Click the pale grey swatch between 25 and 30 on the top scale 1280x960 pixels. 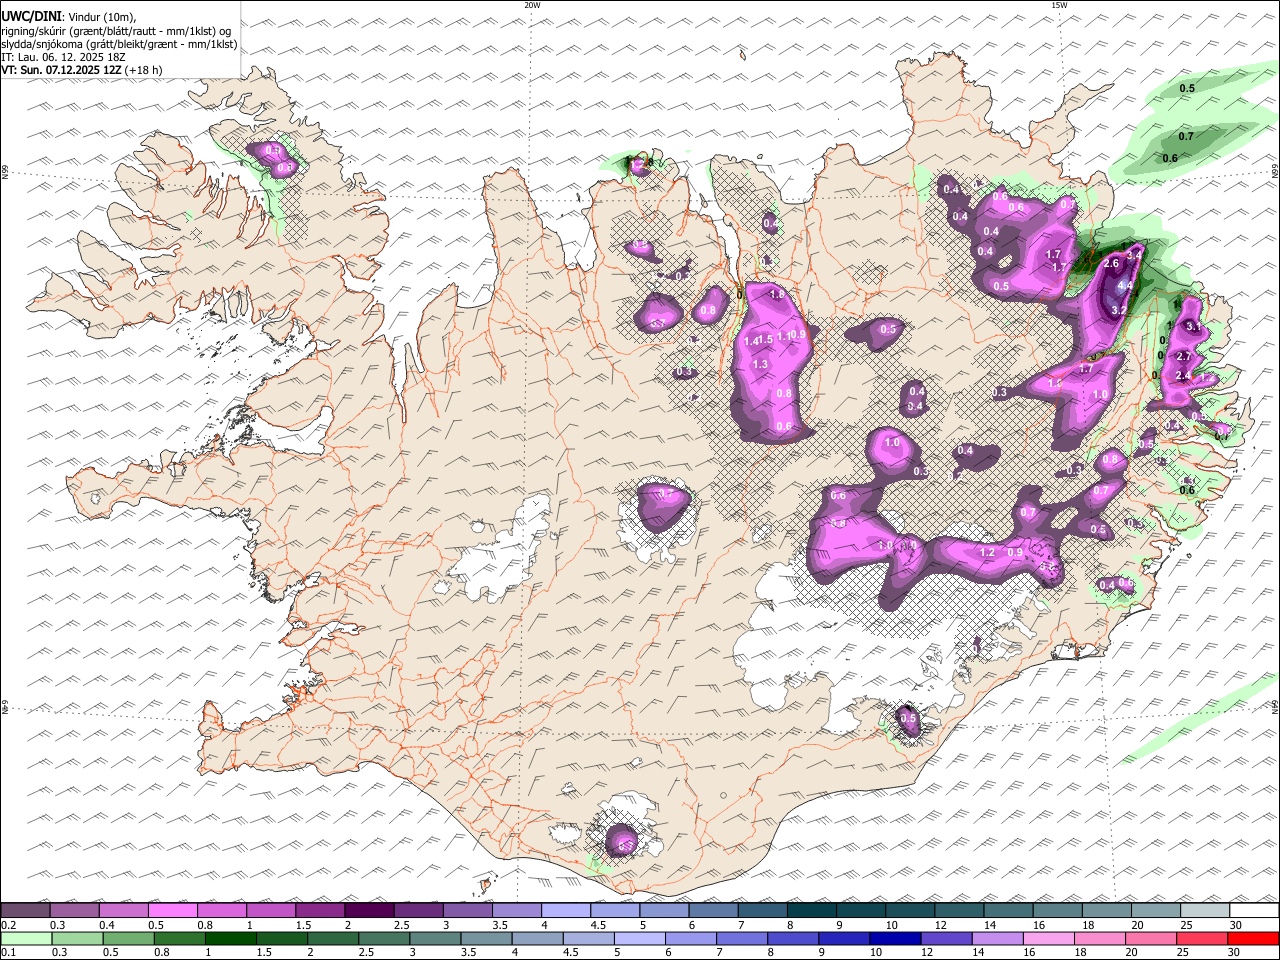pos(1205,911)
